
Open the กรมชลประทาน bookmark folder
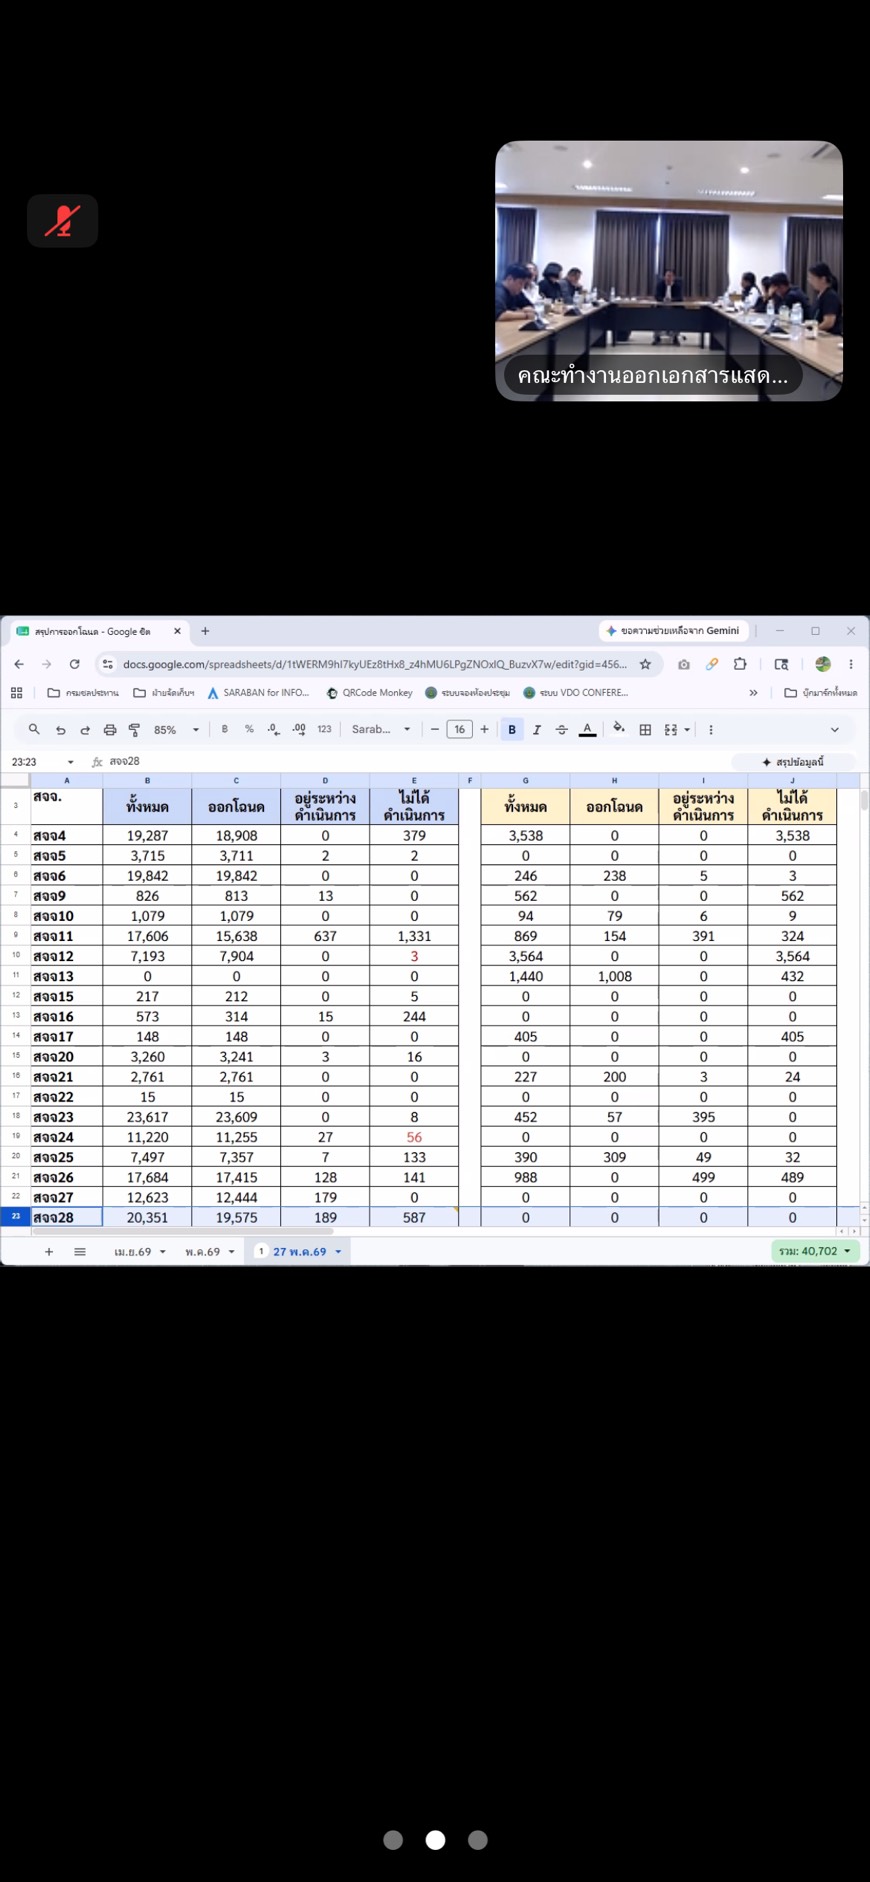tap(83, 692)
